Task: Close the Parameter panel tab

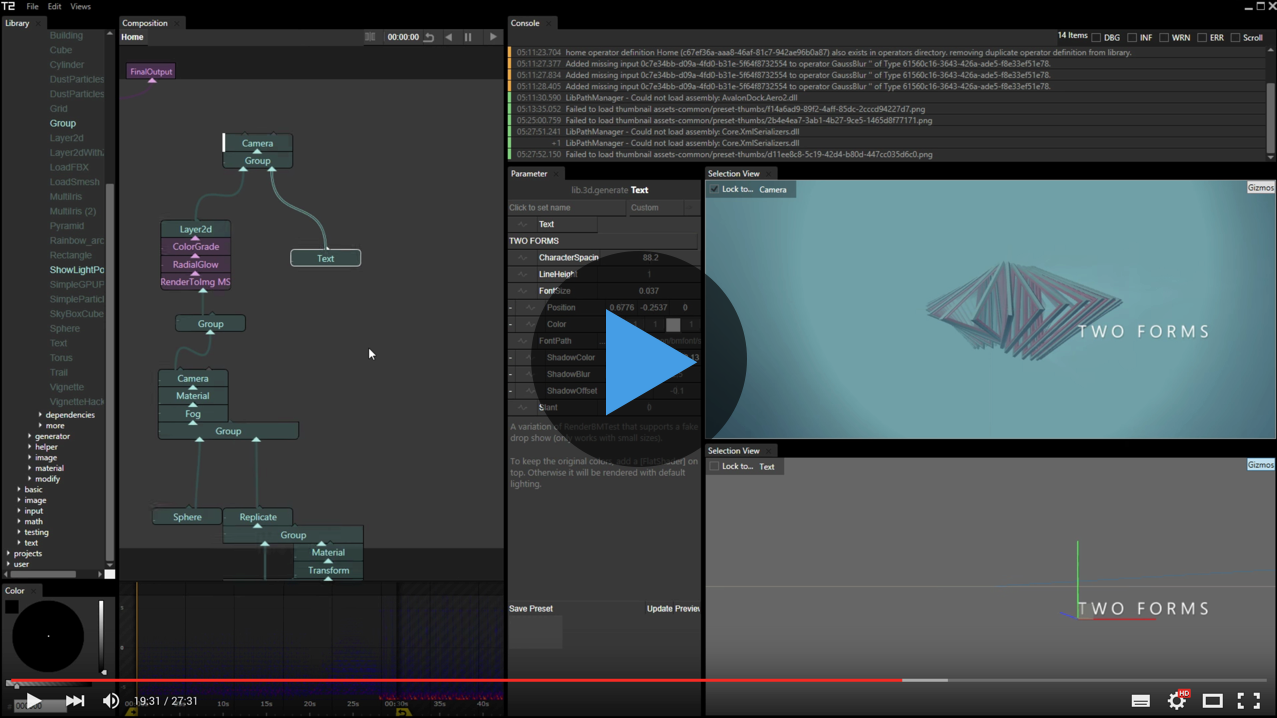Action: pos(557,174)
